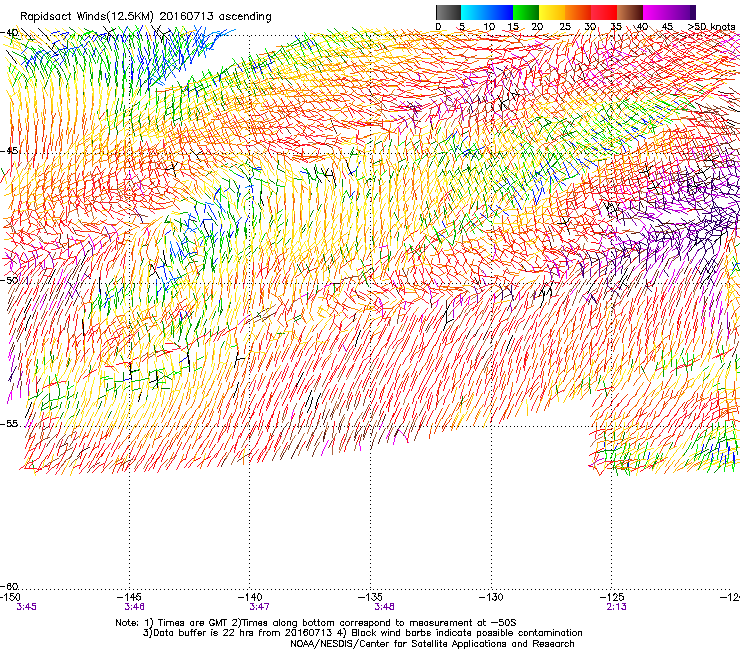This screenshot has width=740, height=650.
Task: Click the -55 latitude axis label
Action: (x=9, y=423)
